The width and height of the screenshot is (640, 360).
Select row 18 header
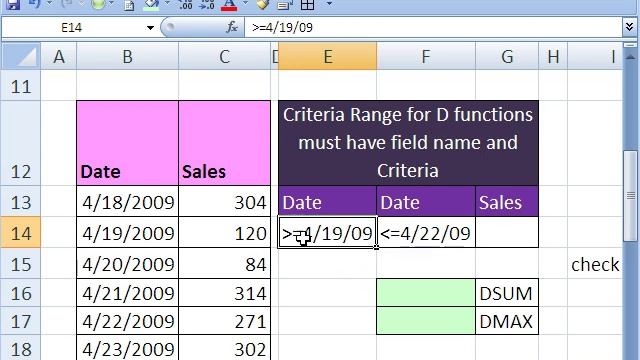[20, 348]
